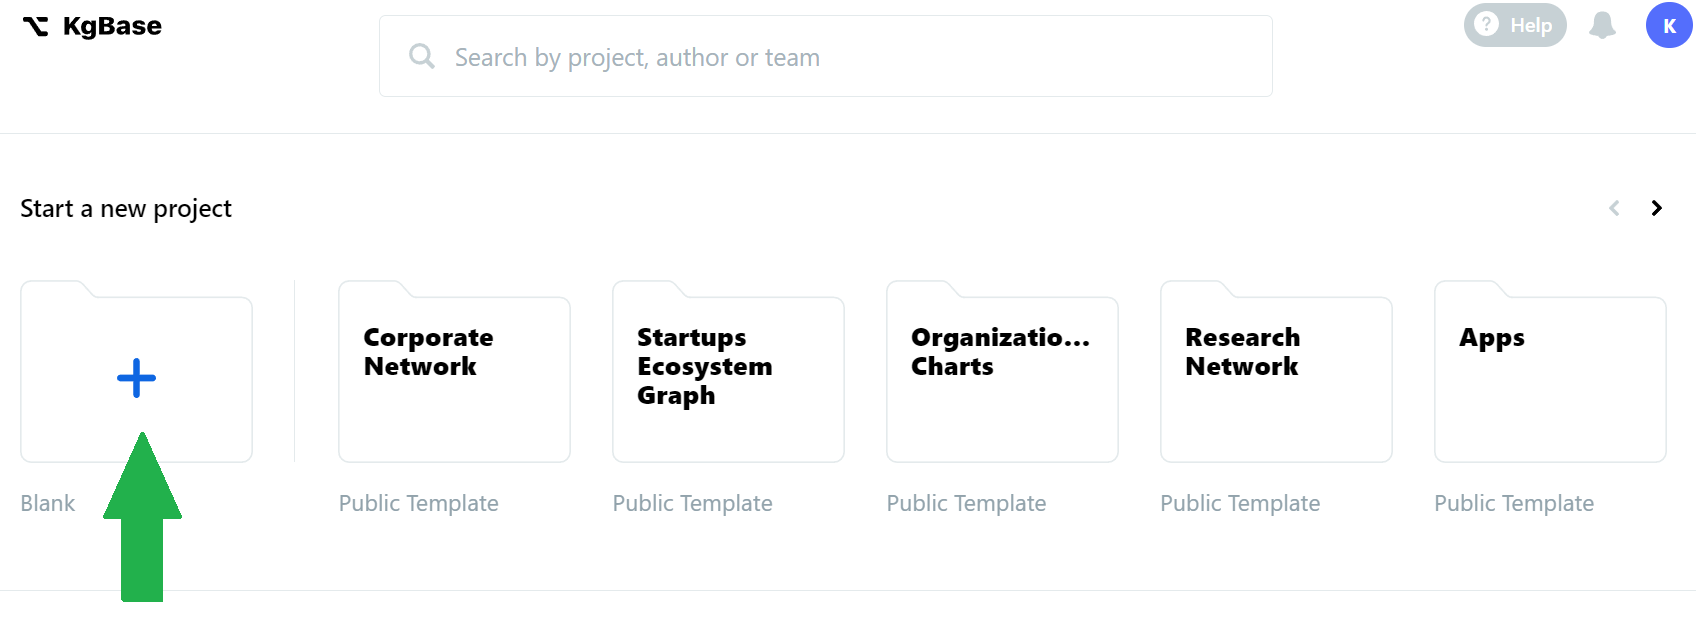Open the notifications bell

tap(1602, 25)
